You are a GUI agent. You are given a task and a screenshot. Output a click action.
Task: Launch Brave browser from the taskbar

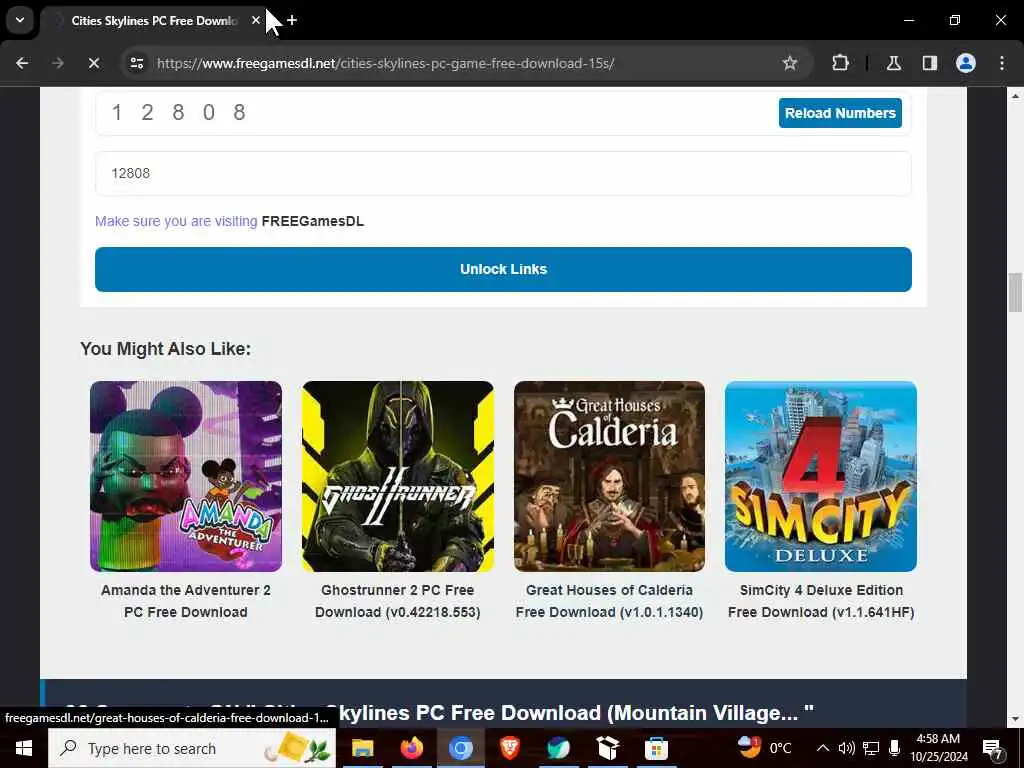coord(509,748)
